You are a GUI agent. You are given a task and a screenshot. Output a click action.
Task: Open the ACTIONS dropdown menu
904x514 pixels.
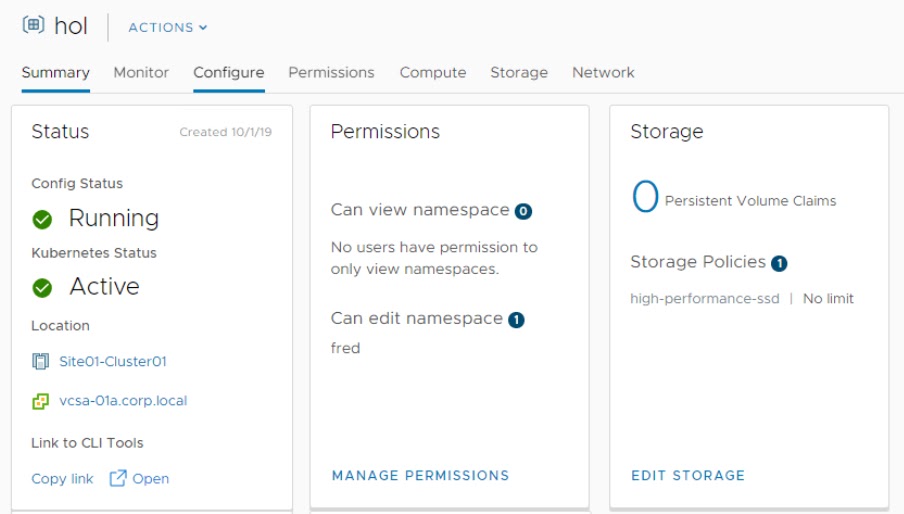coord(167,27)
